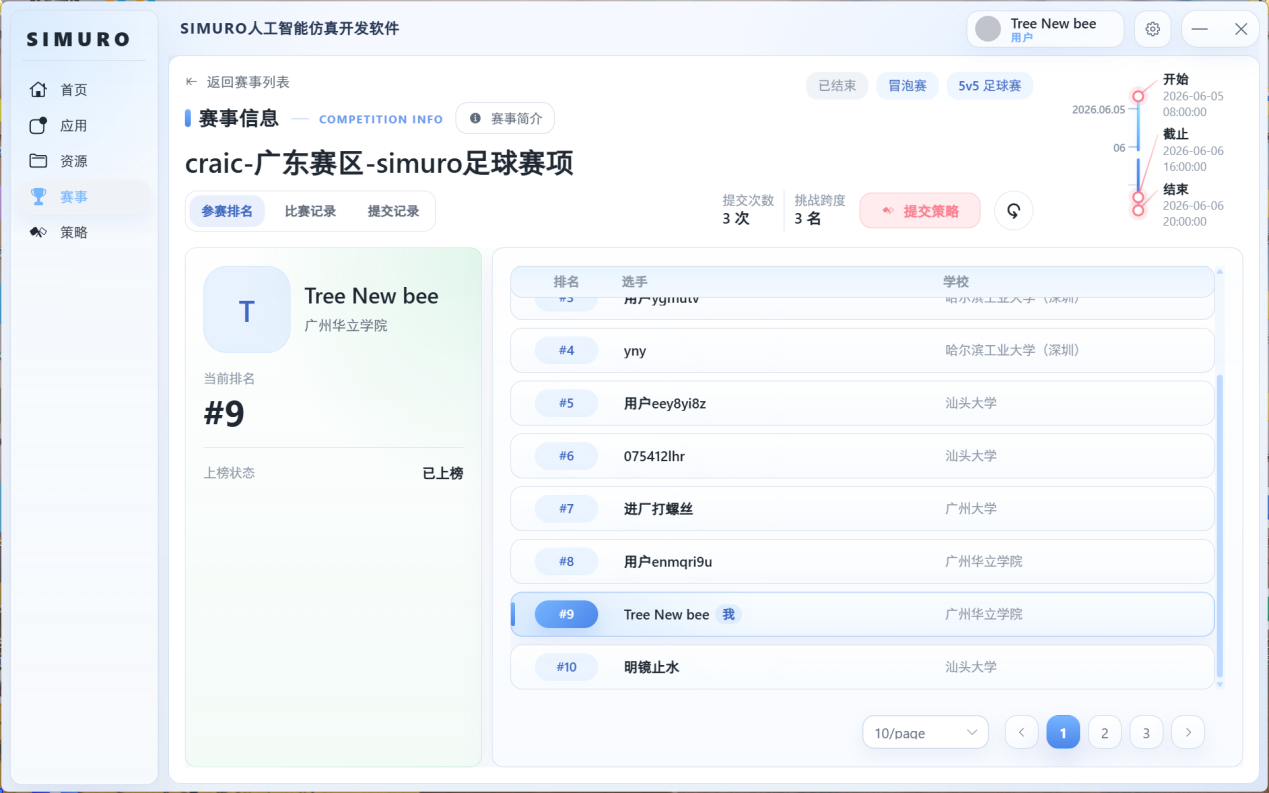Click the large T avatar tile

click(247, 310)
